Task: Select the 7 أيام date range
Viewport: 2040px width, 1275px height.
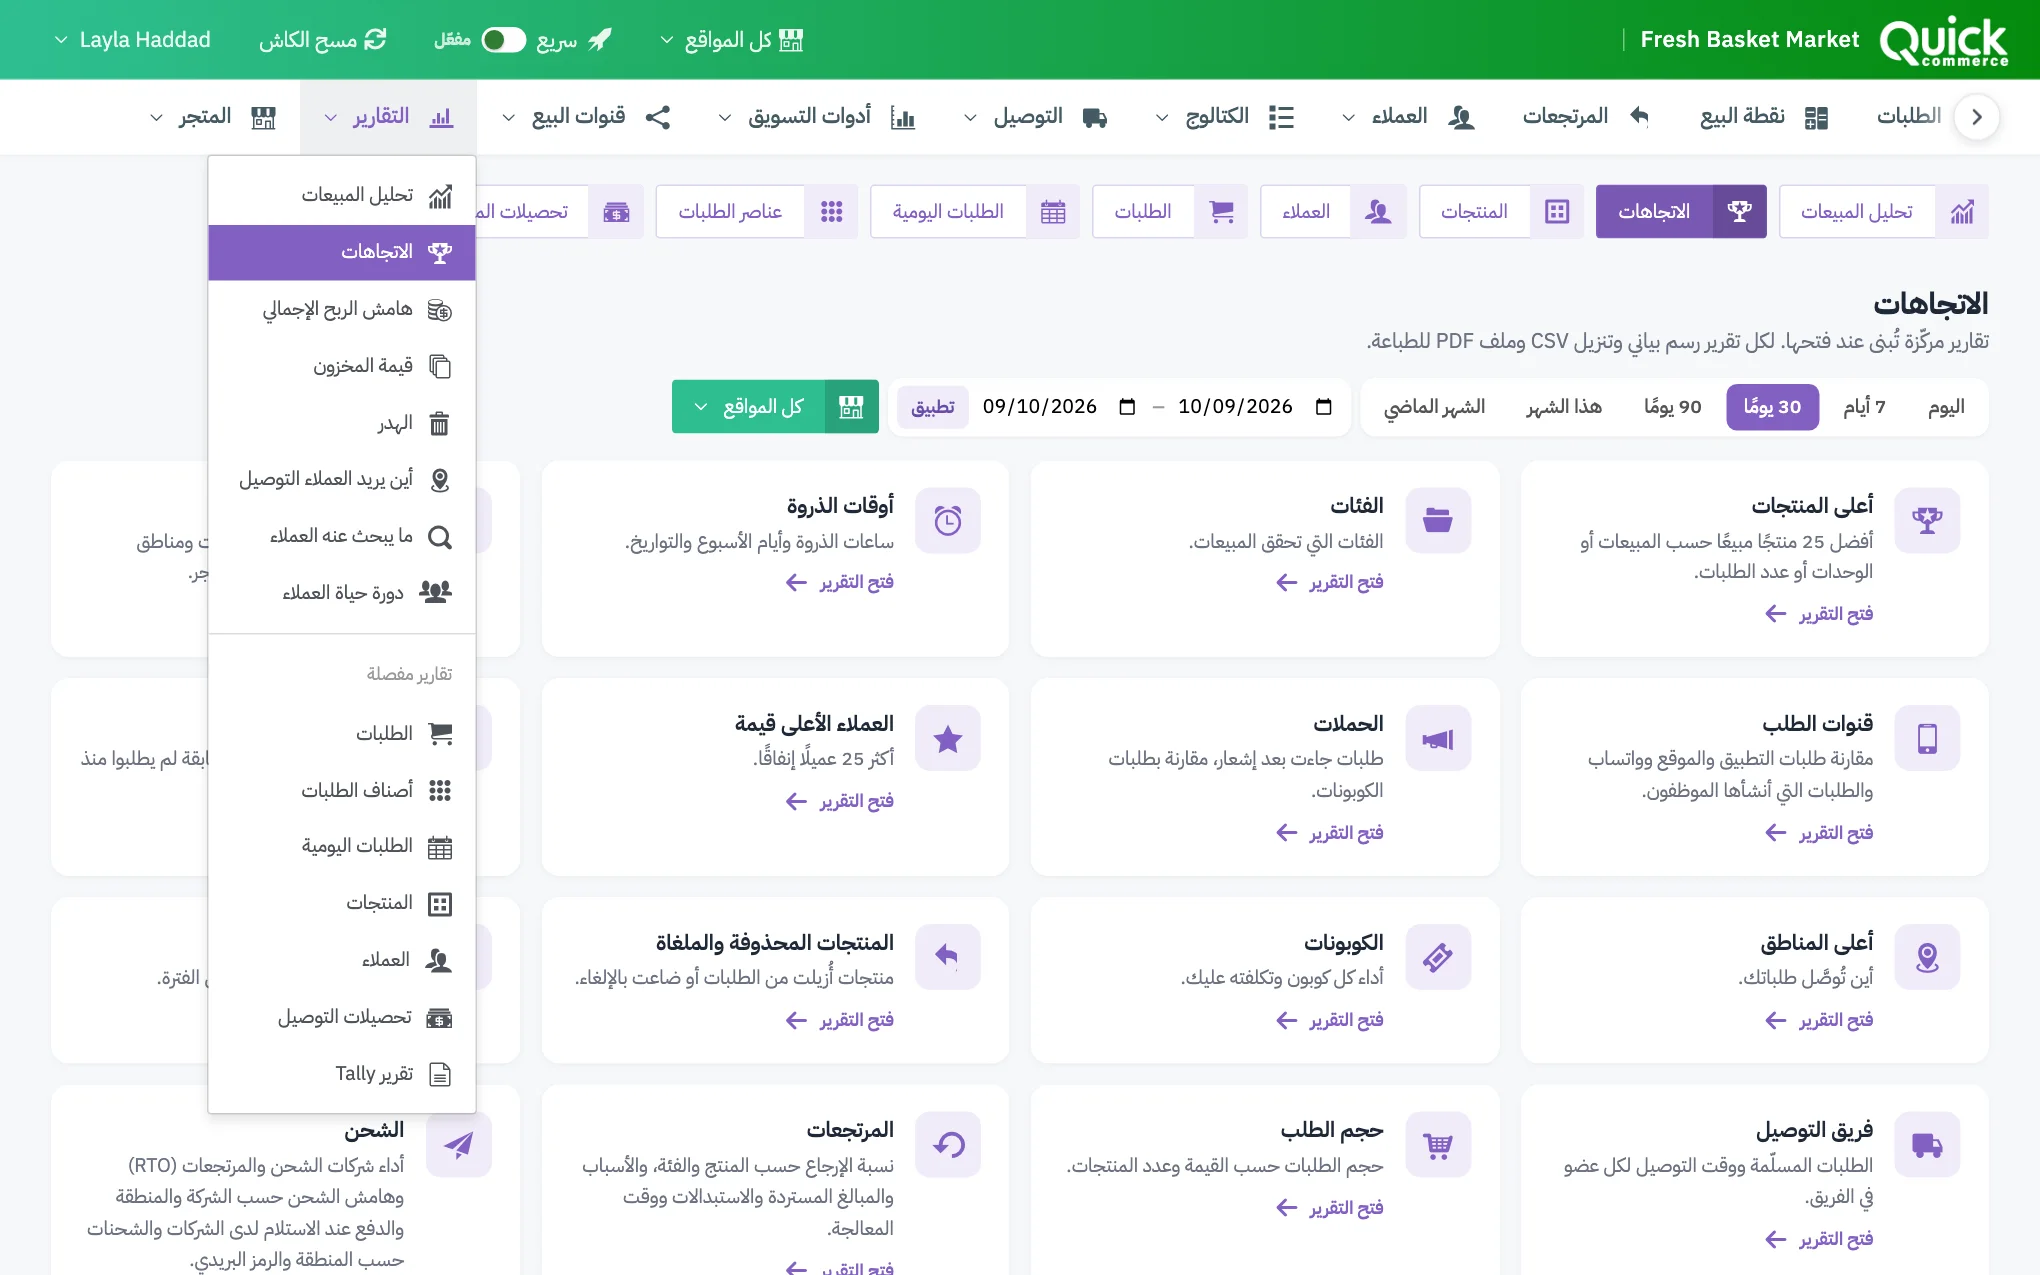Action: [x=1864, y=407]
